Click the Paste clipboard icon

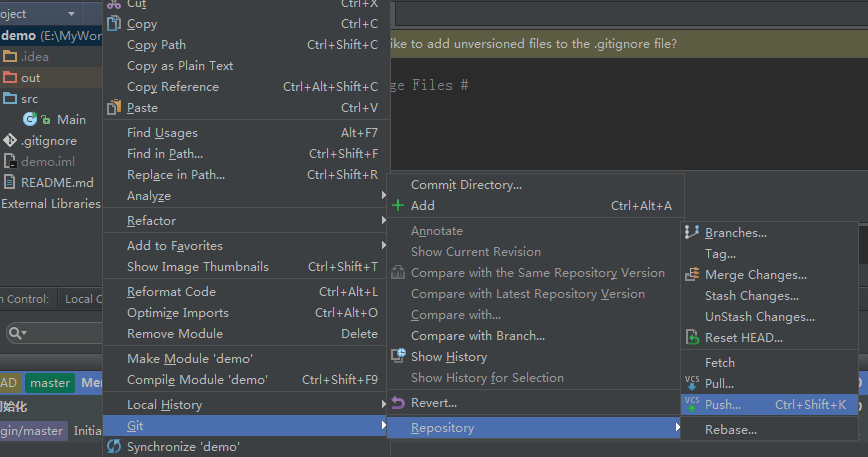pyautogui.click(x=114, y=108)
